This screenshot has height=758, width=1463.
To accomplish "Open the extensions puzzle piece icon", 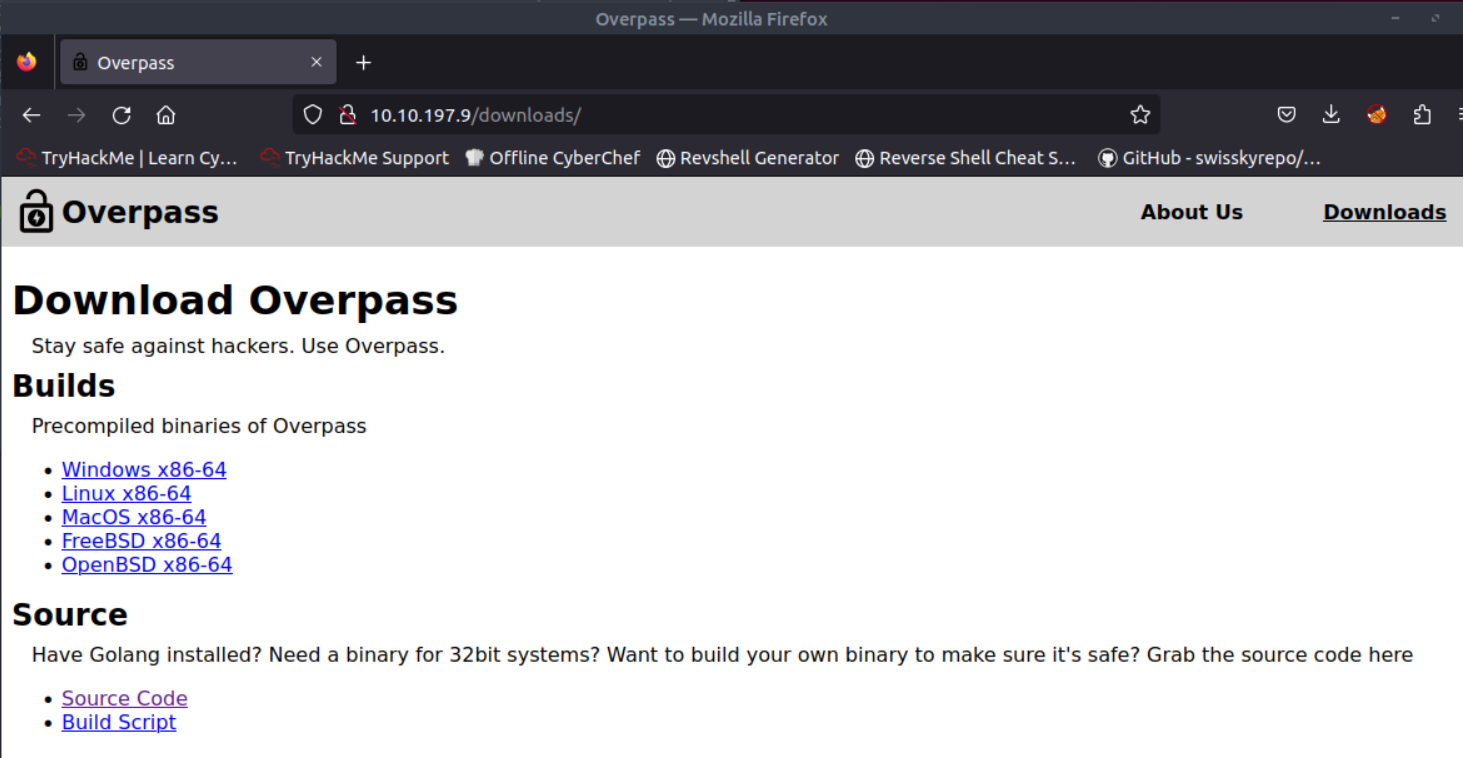I will (1422, 115).
